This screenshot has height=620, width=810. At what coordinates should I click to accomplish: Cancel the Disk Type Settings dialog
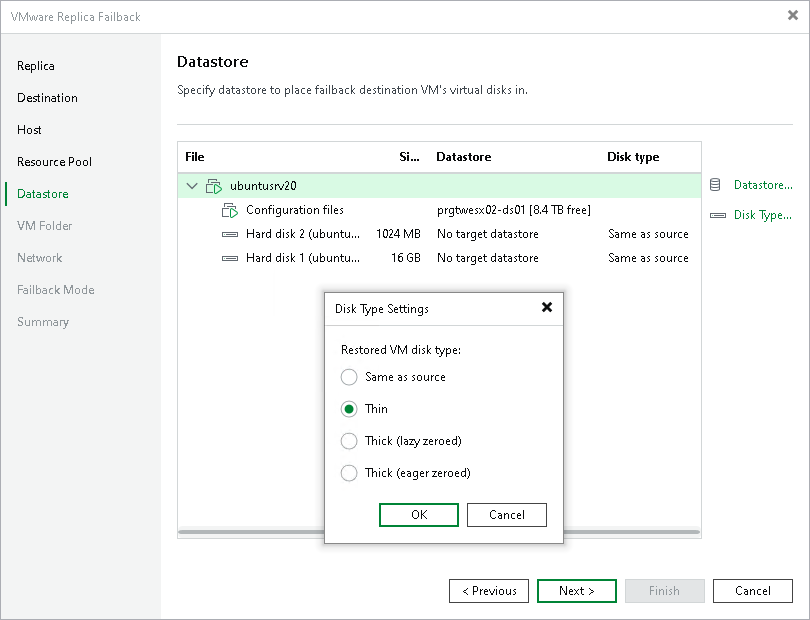coord(507,515)
